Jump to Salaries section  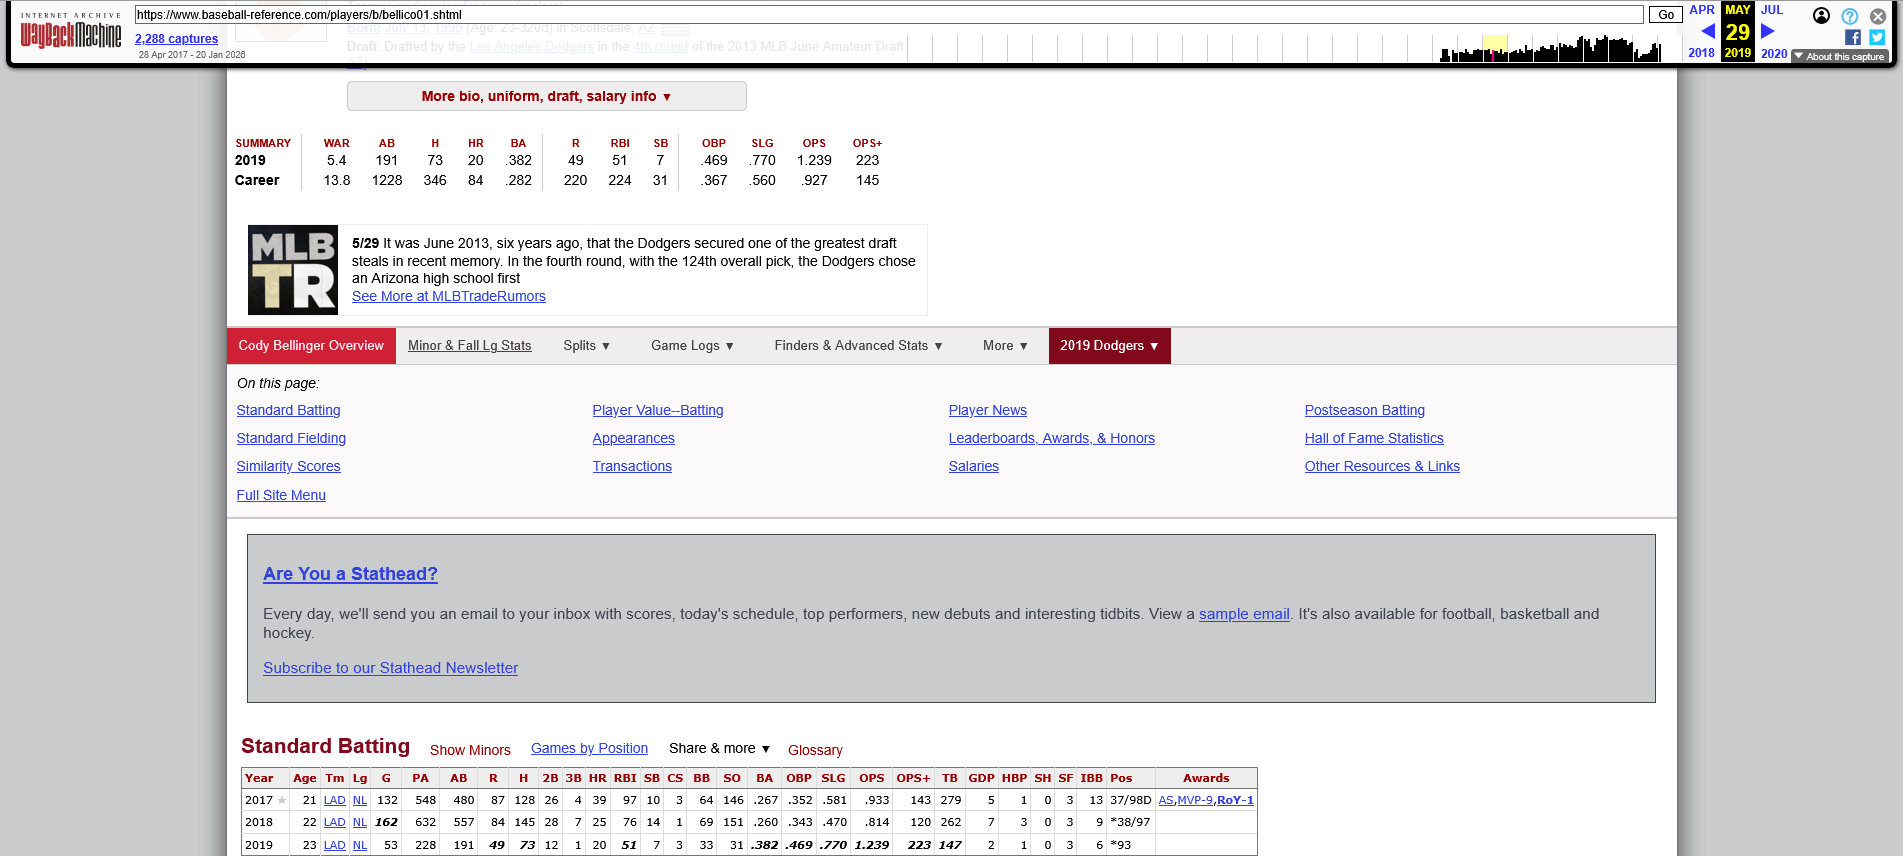(x=974, y=466)
